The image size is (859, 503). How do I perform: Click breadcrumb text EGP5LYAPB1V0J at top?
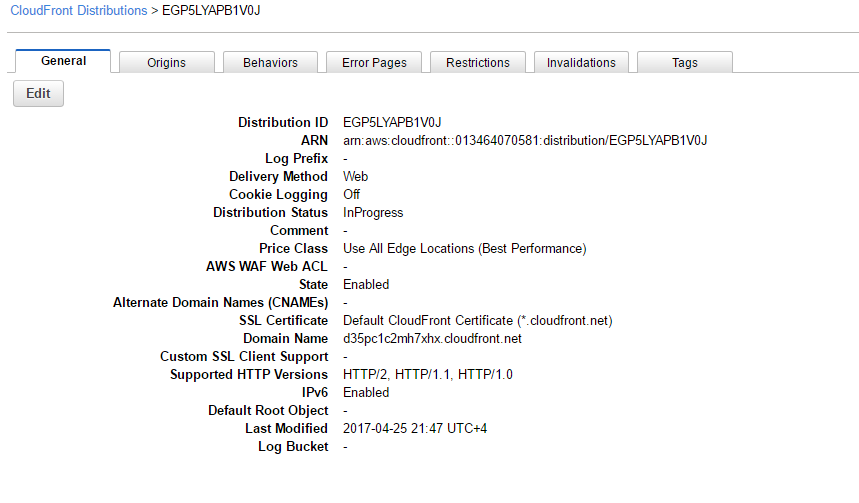coord(211,10)
